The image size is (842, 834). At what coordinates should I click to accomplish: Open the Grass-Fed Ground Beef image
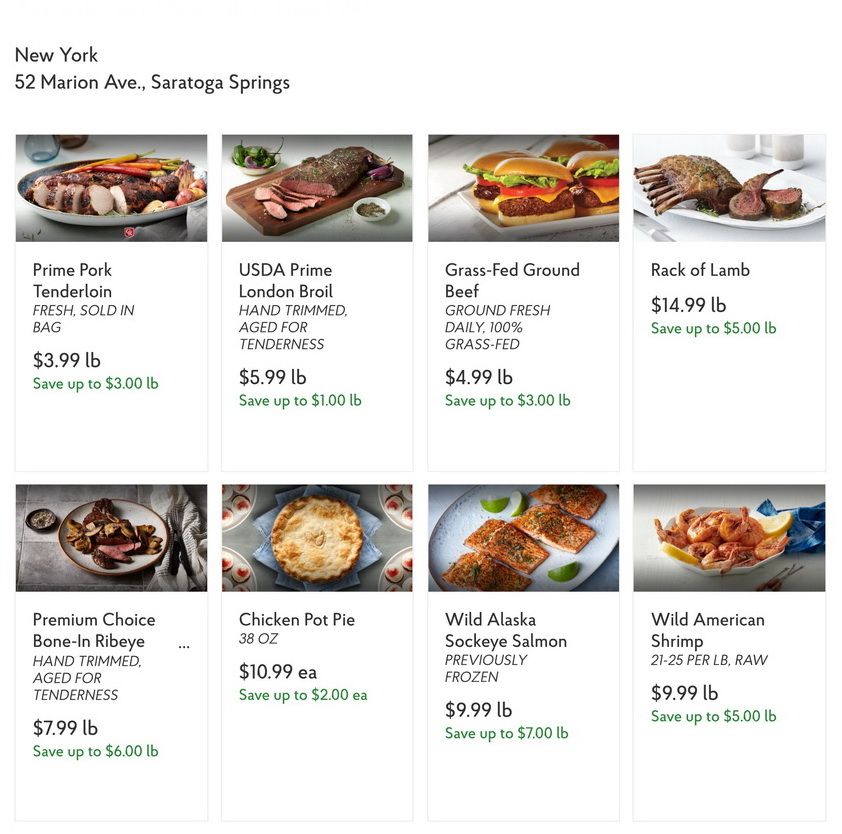pos(523,188)
